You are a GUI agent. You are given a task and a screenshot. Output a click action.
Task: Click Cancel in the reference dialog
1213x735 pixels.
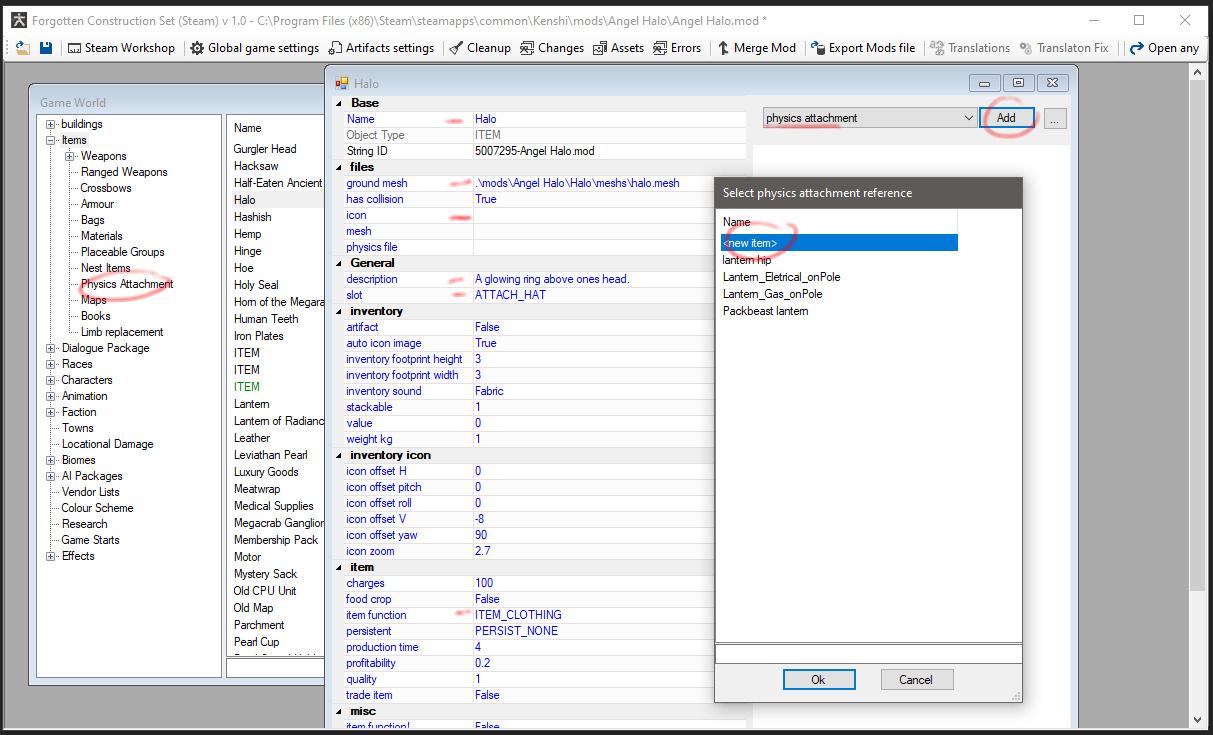click(916, 680)
